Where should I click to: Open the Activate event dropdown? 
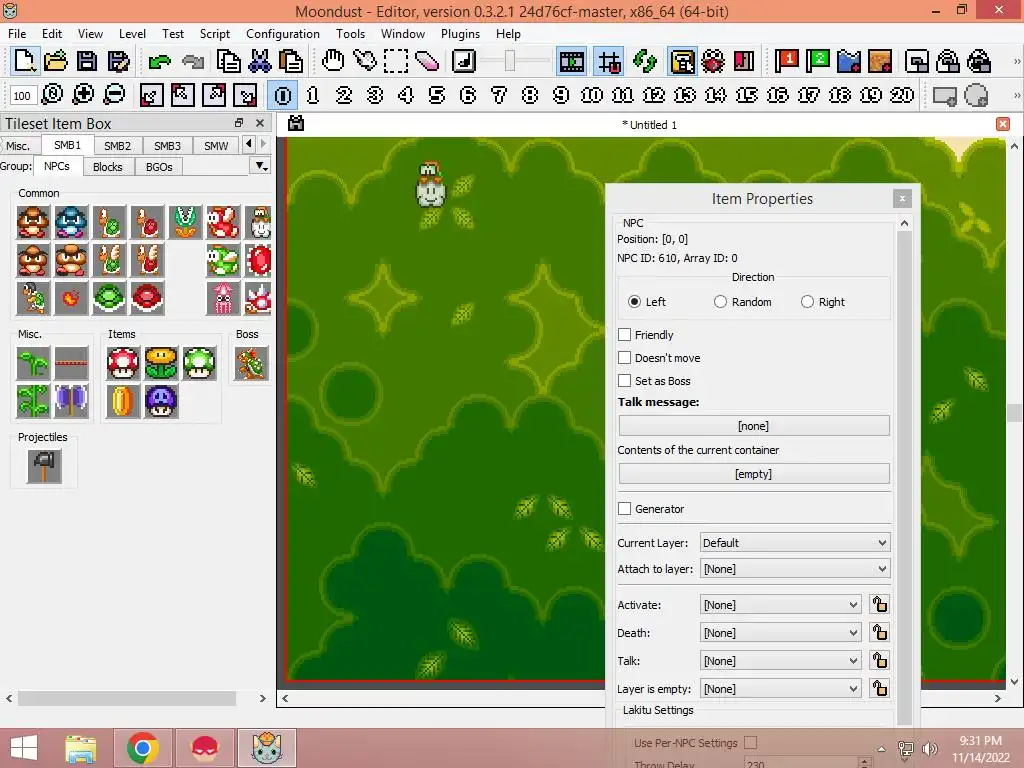tap(780, 605)
